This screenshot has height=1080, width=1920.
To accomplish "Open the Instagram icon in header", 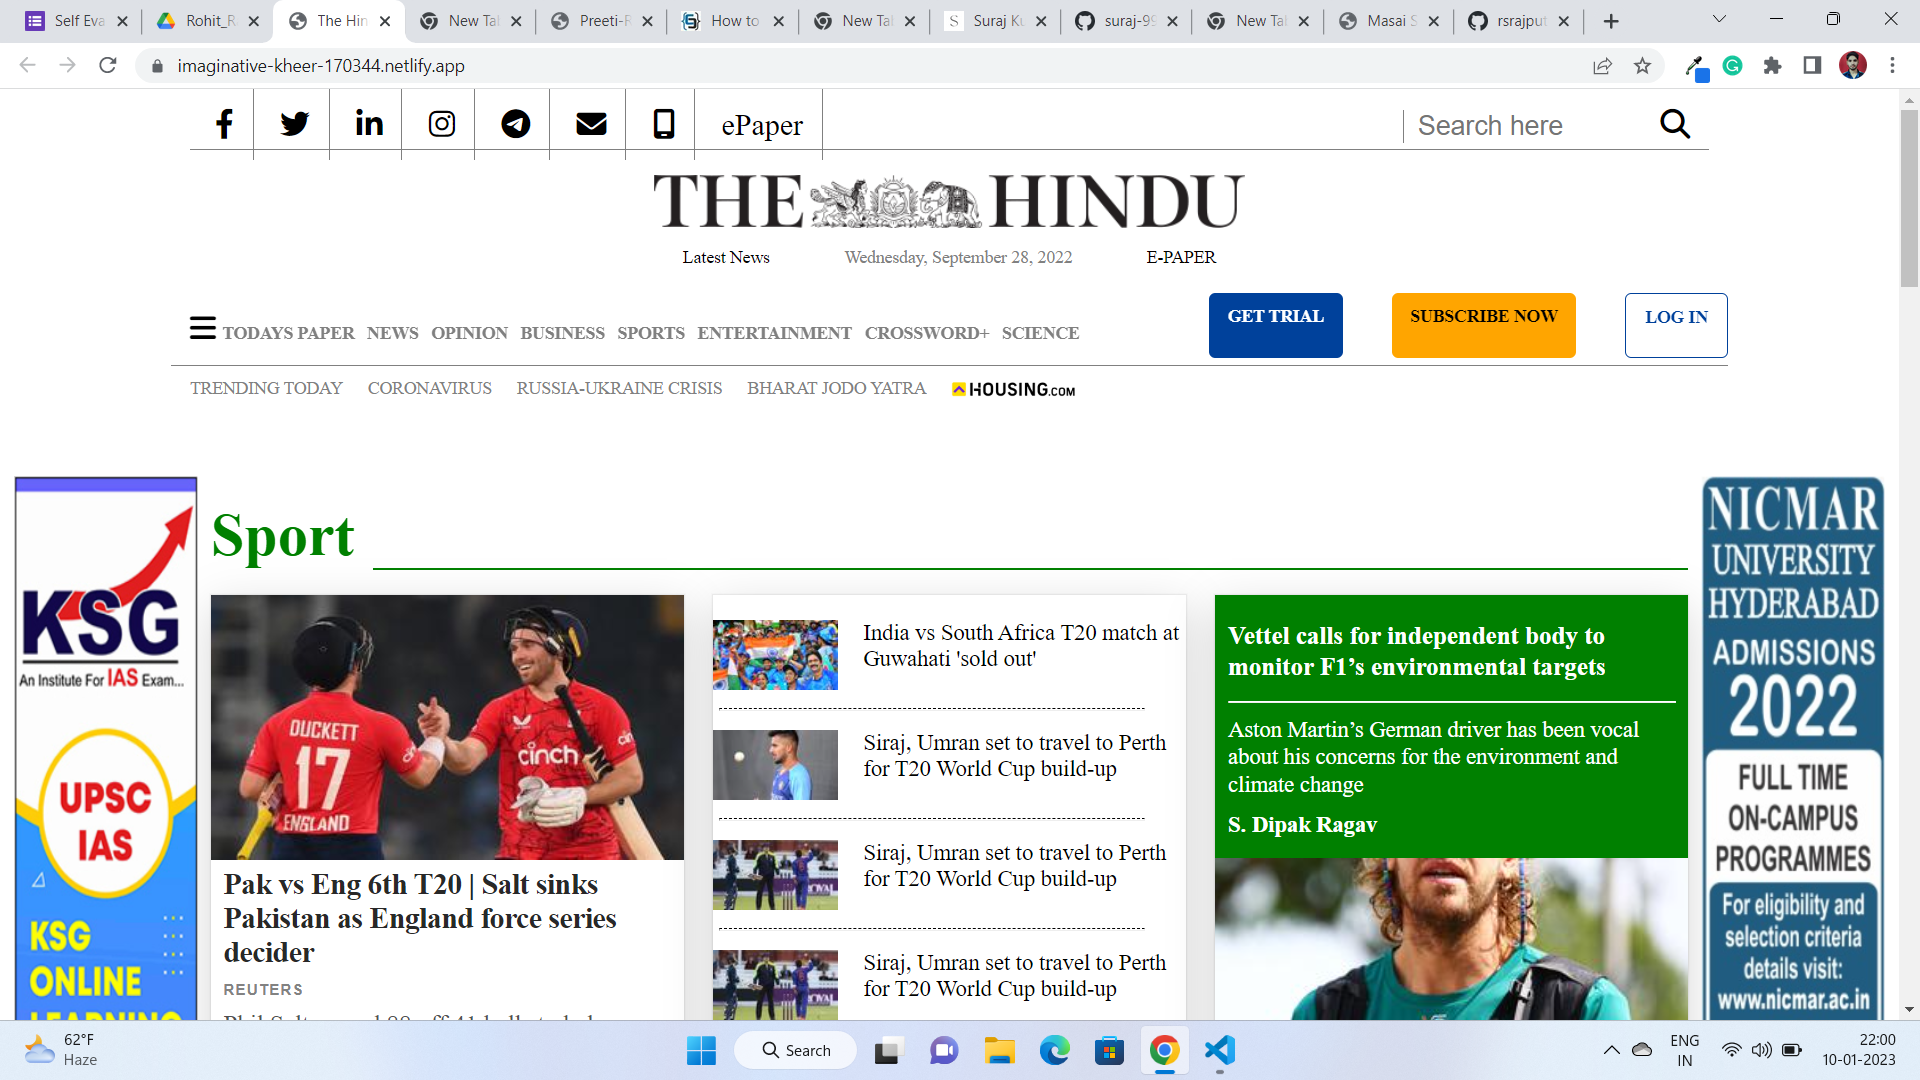I will coord(442,124).
